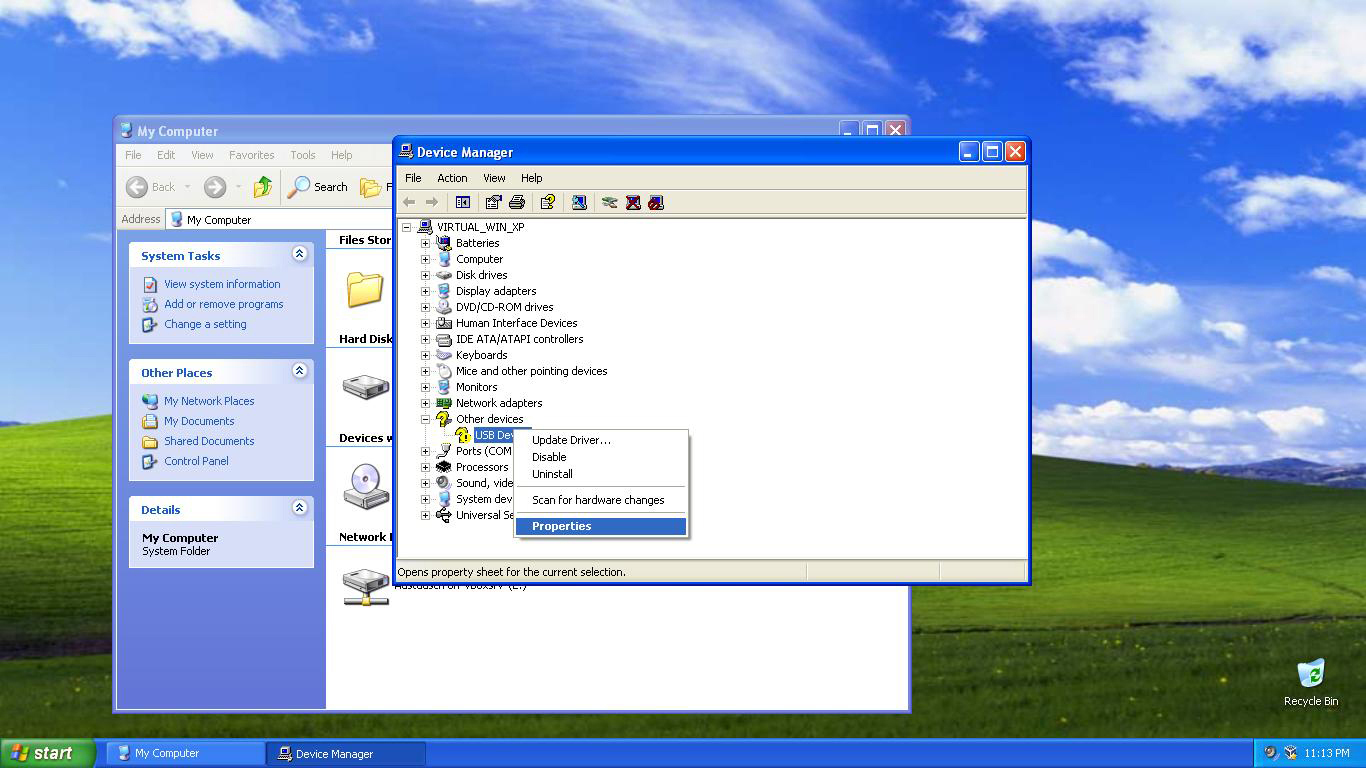
Task: Click the Device Manager taskbar button
Action: pyautogui.click(x=347, y=754)
